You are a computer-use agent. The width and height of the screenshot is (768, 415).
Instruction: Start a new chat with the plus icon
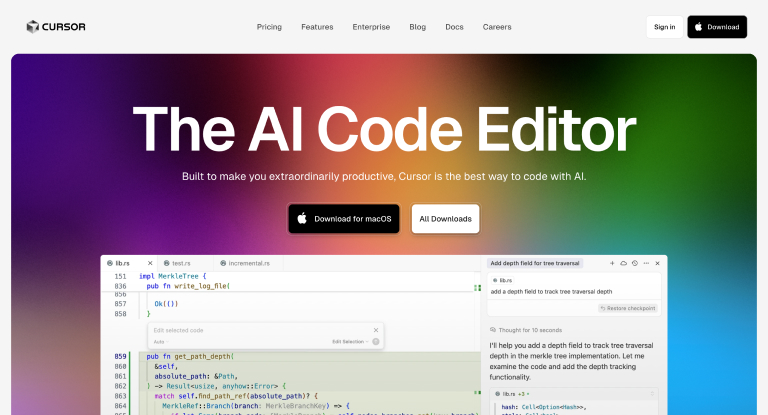click(x=612, y=263)
